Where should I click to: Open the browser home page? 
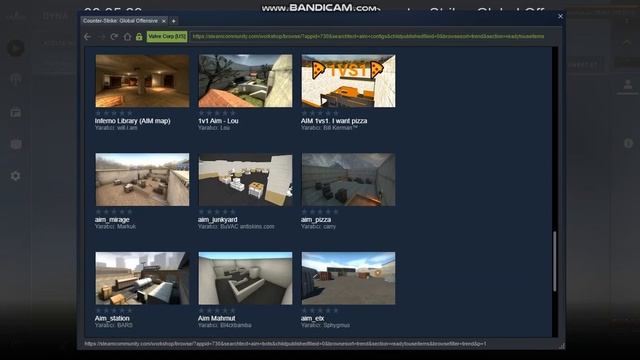coord(127,37)
